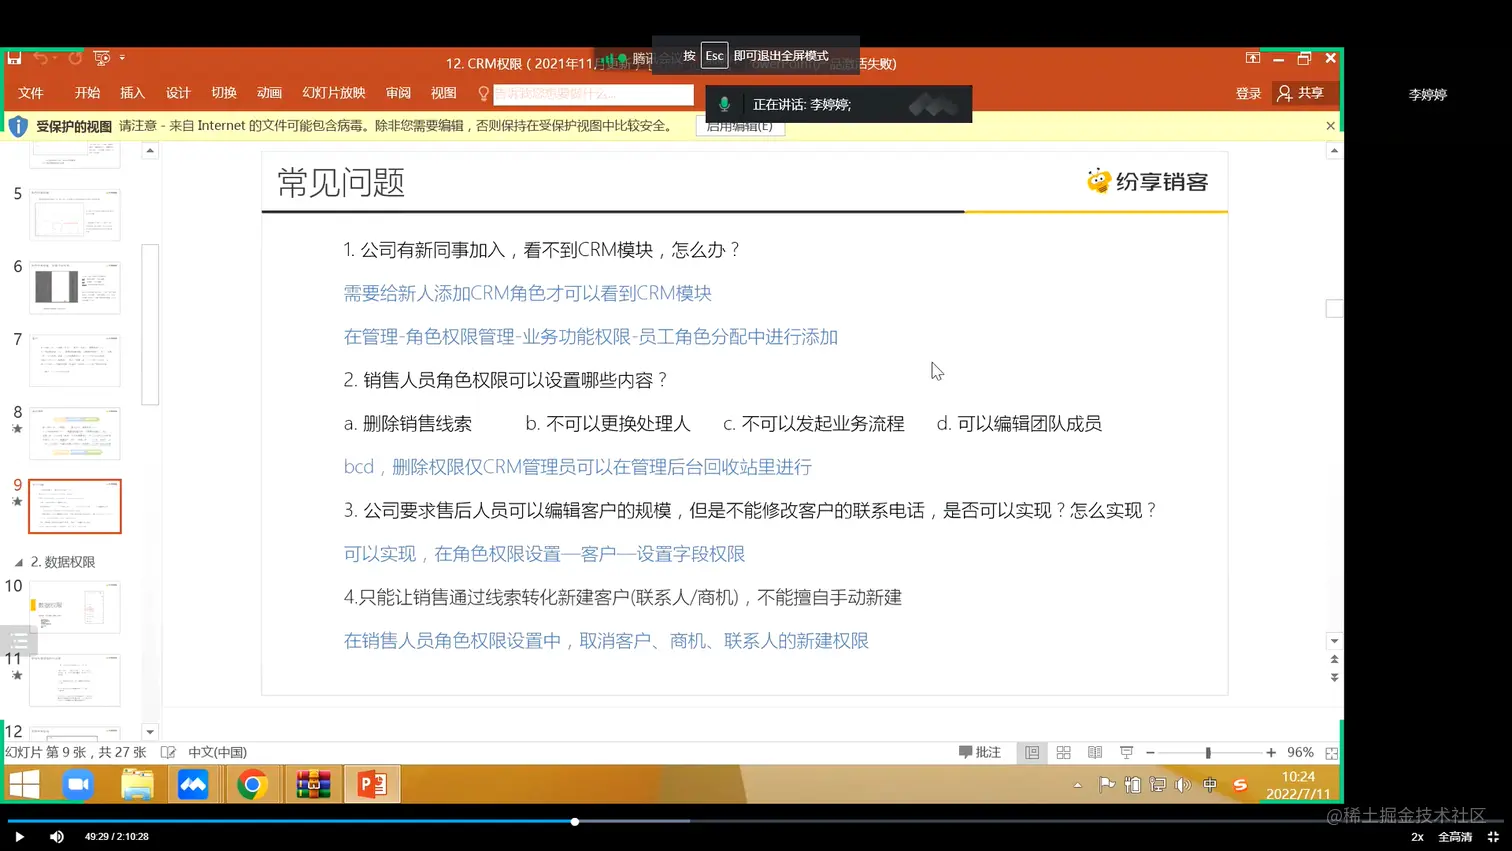Open the 切换 ribbon tab
This screenshot has height=851, width=1512.
(x=224, y=93)
